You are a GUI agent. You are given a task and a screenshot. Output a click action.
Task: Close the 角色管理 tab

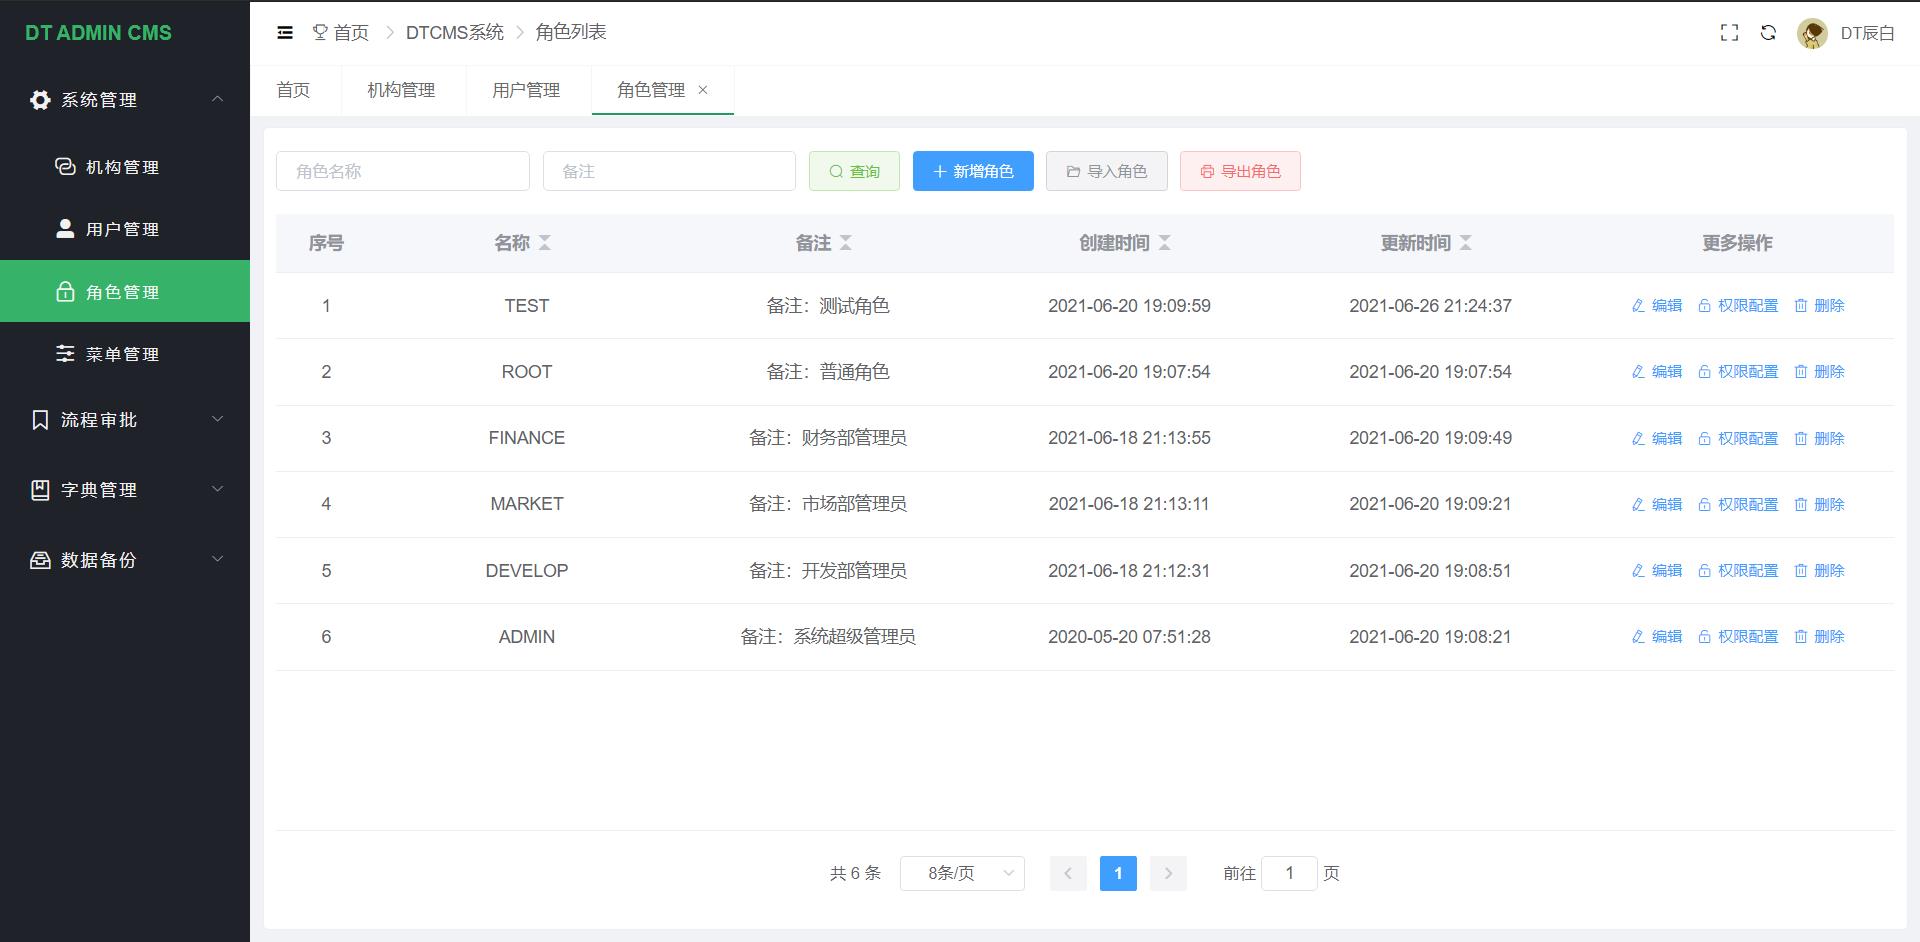703,90
